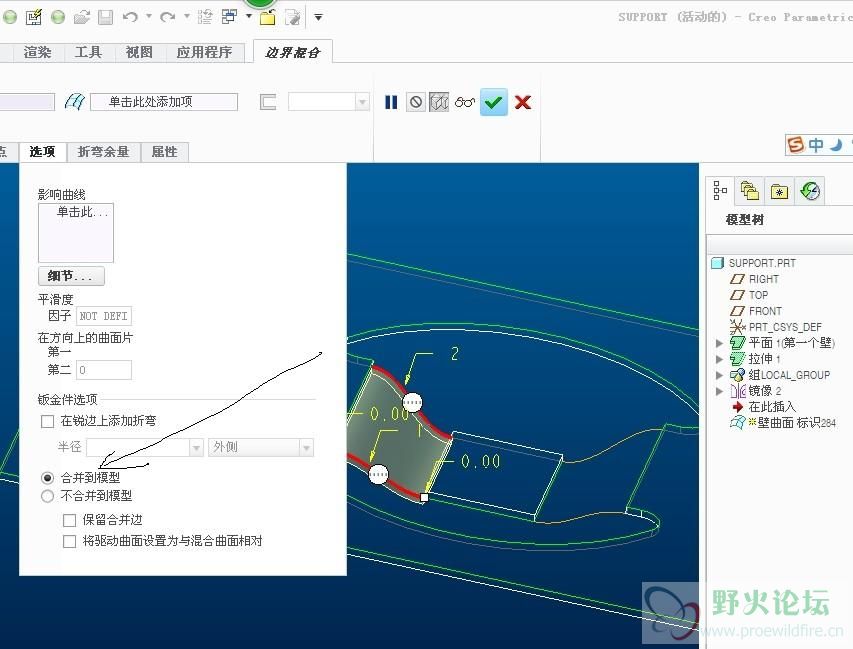Open the 应用程序 ribbon tab
The height and width of the screenshot is (649, 853).
205,53
